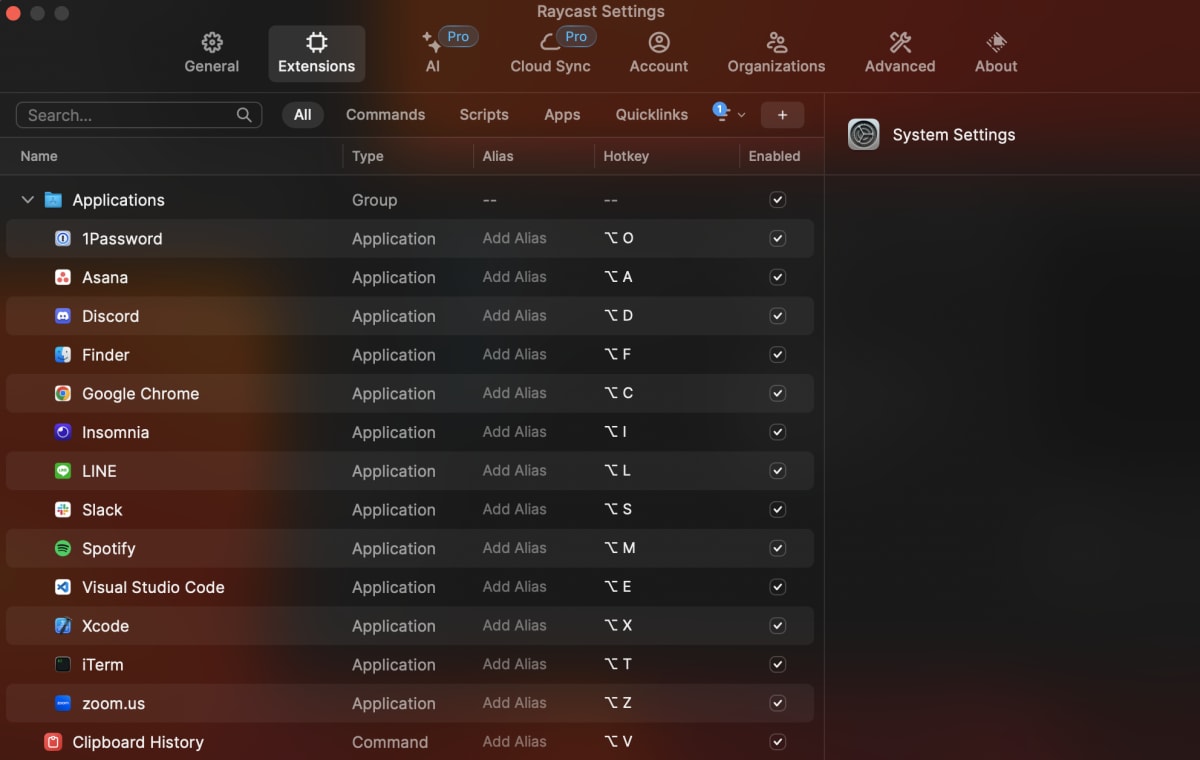
Task: Select the Spotify row name
Action: pyautogui.click(x=109, y=549)
